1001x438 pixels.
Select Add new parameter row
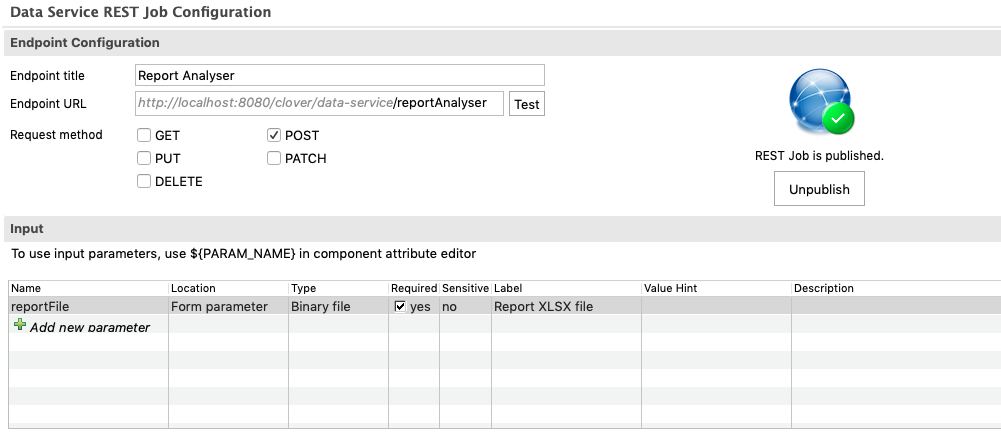pos(89,327)
